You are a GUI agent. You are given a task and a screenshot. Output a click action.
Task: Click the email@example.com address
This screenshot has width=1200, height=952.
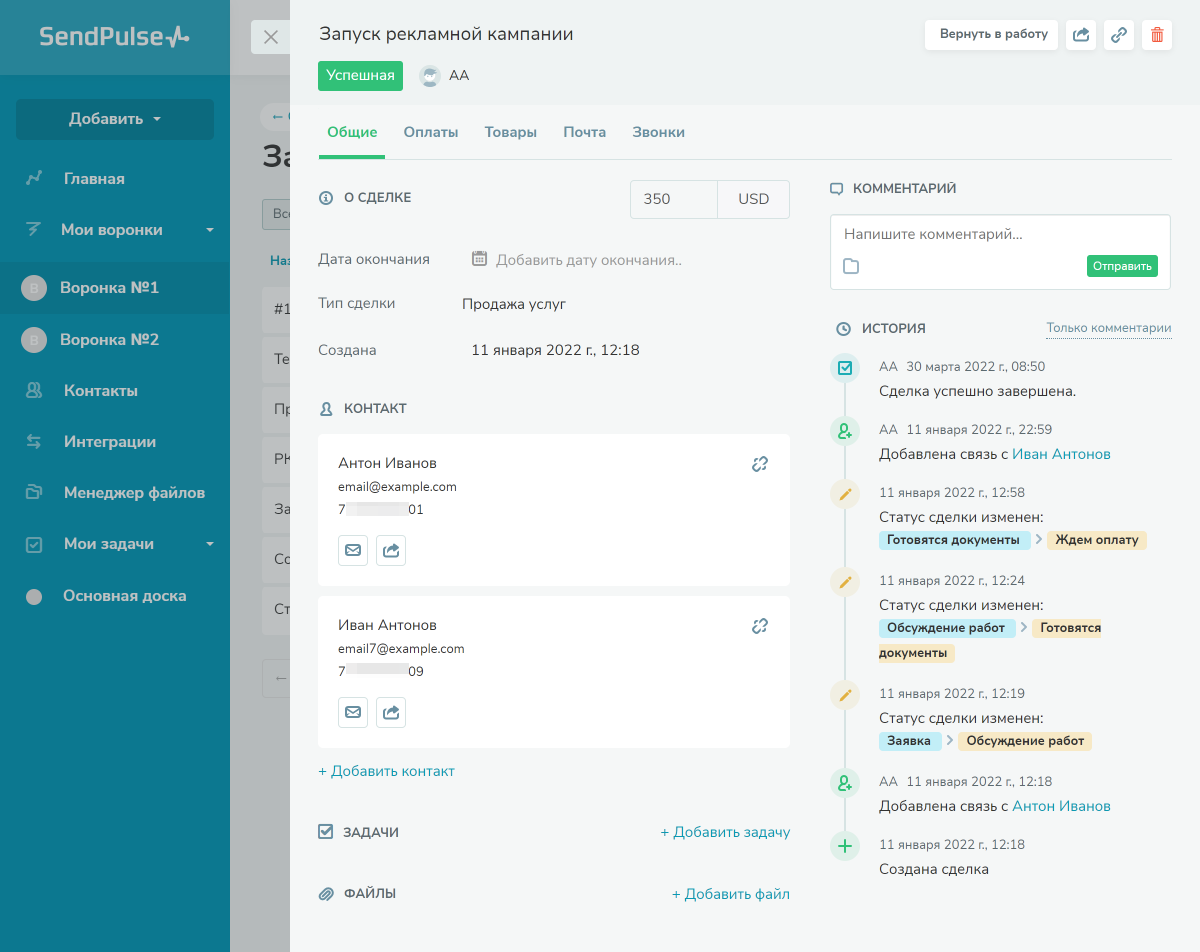click(397, 487)
